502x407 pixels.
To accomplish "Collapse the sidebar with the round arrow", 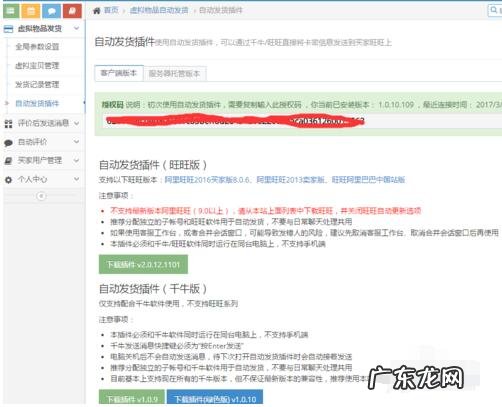I will coord(41,196).
